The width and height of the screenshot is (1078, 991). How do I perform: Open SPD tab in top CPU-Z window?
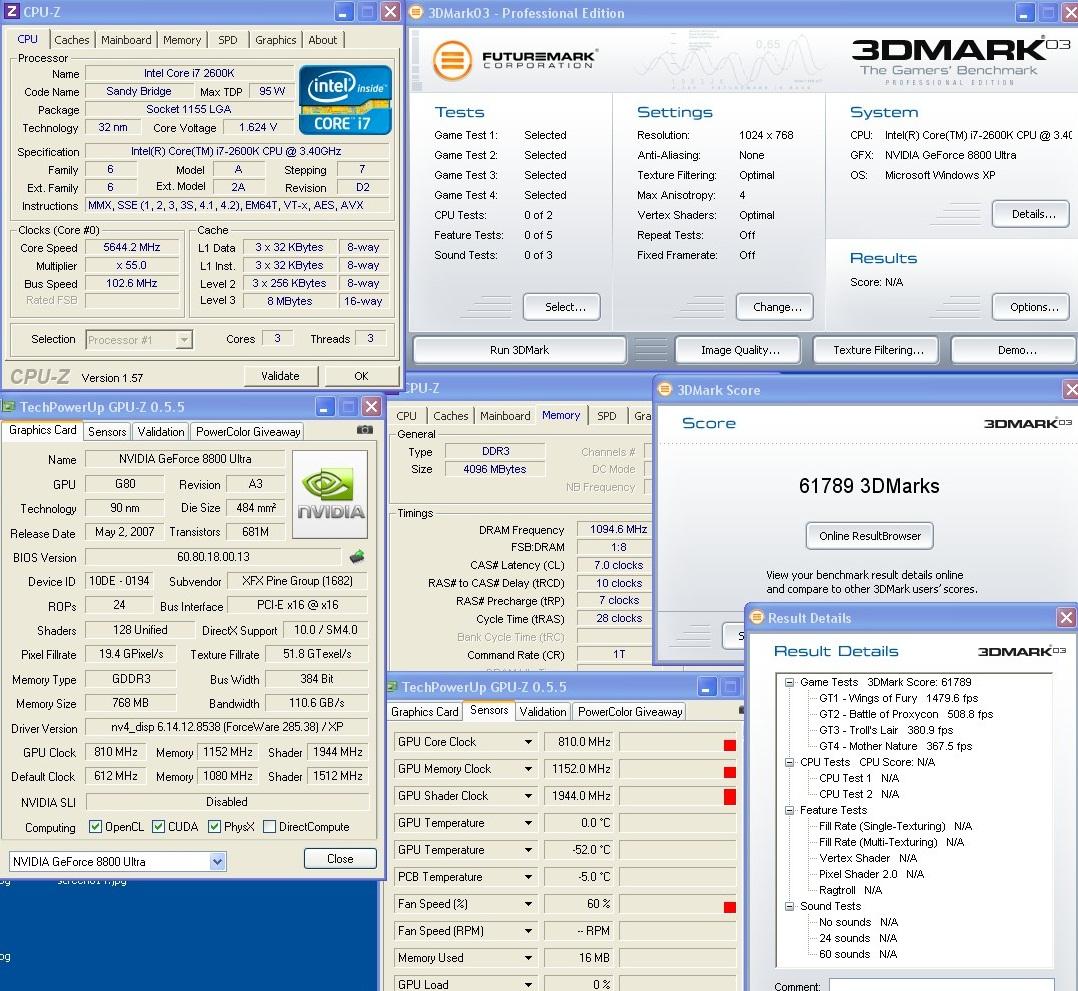click(x=228, y=40)
